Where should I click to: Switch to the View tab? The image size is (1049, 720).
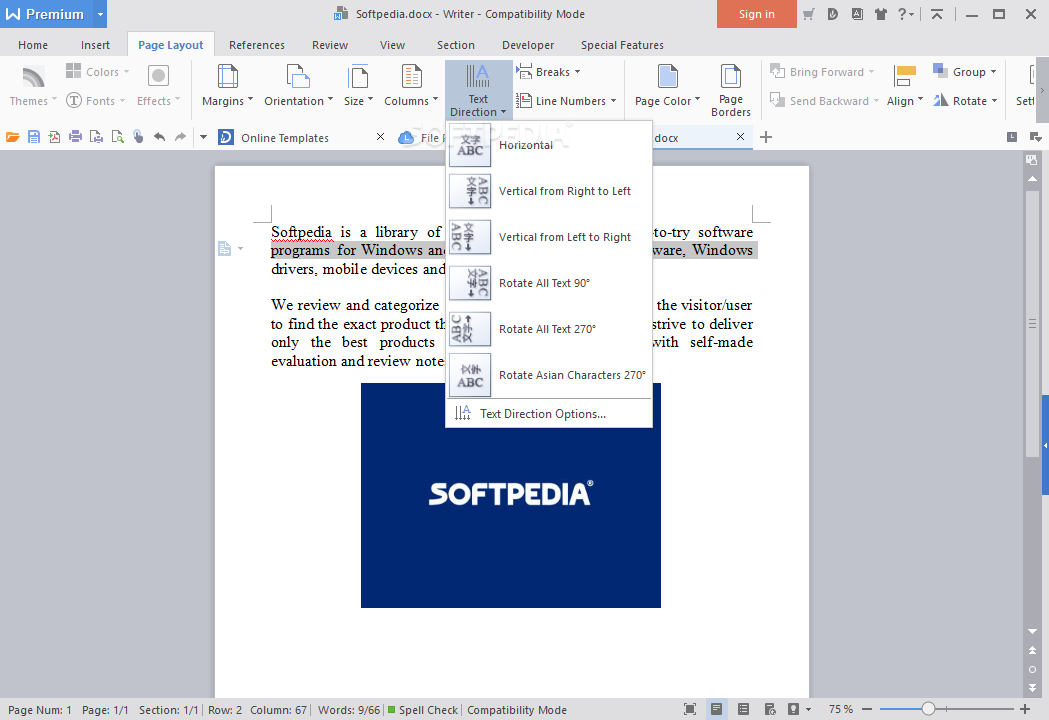coord(392,45)
